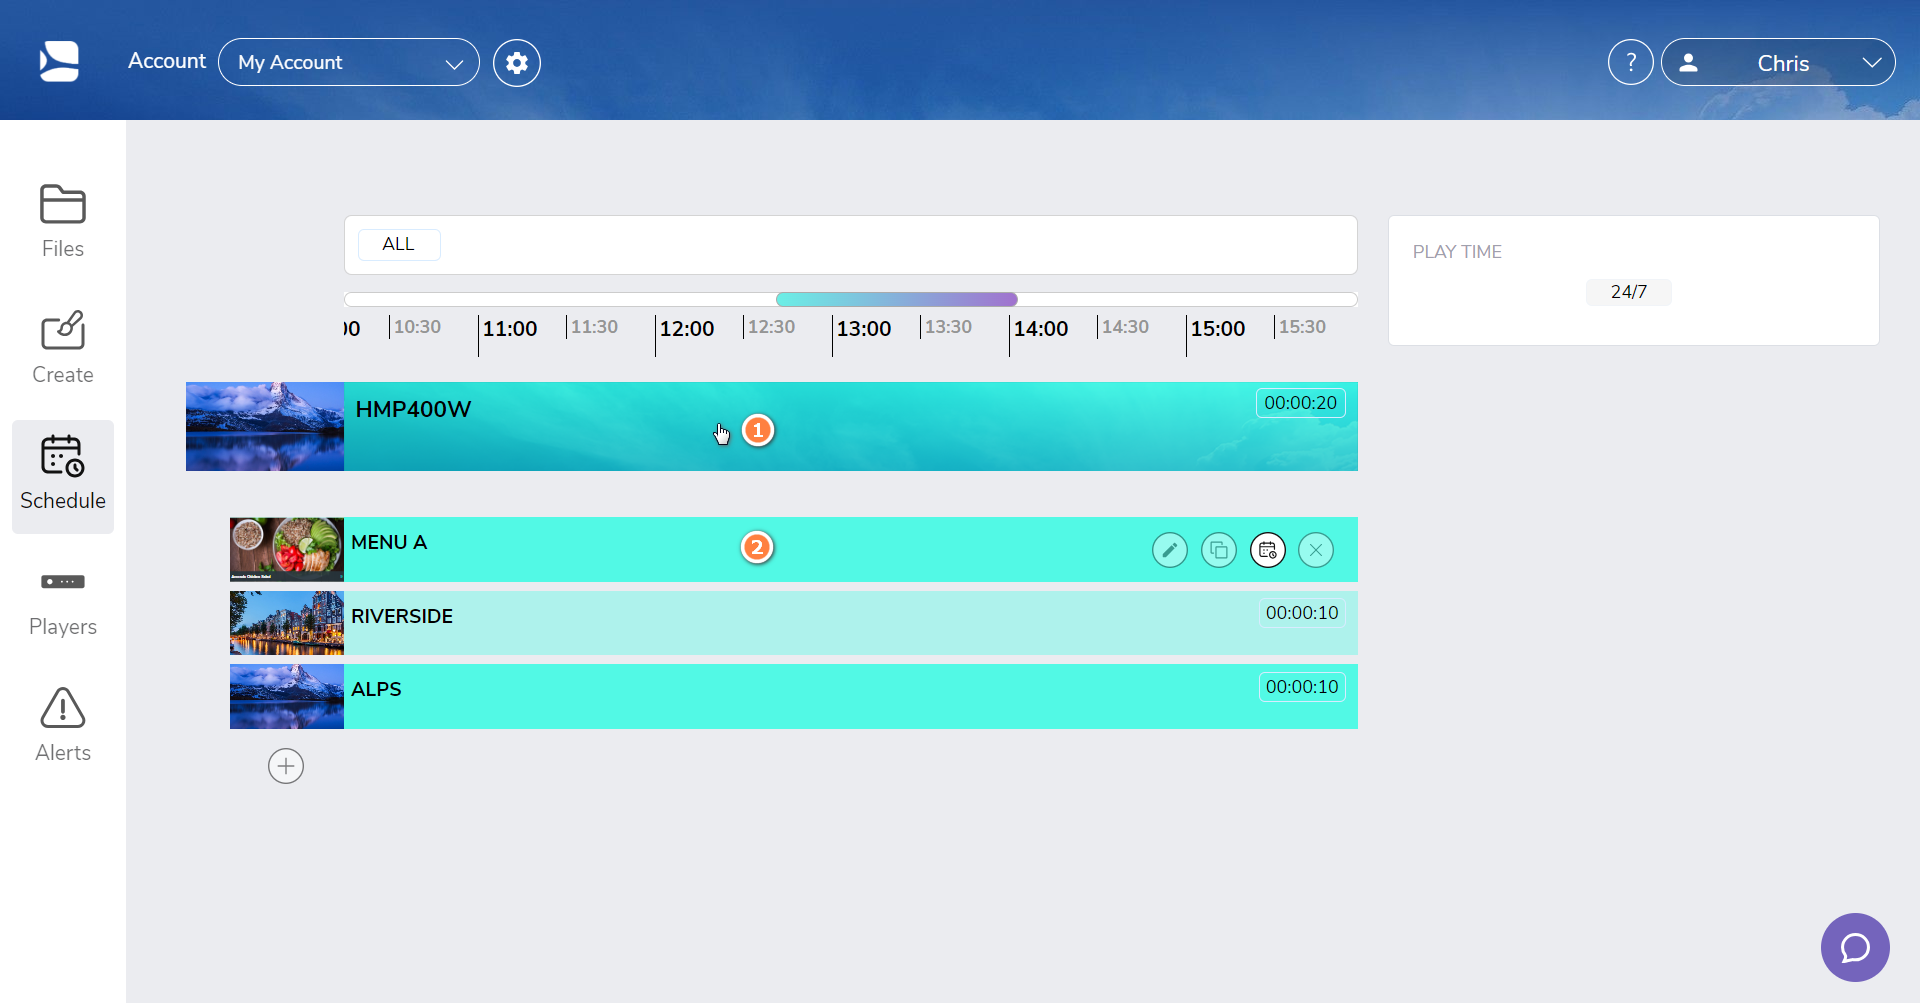Click the 14:00 timeline marker
The width and height of the screenshot is (1920, 1003).
(1041, 329)
